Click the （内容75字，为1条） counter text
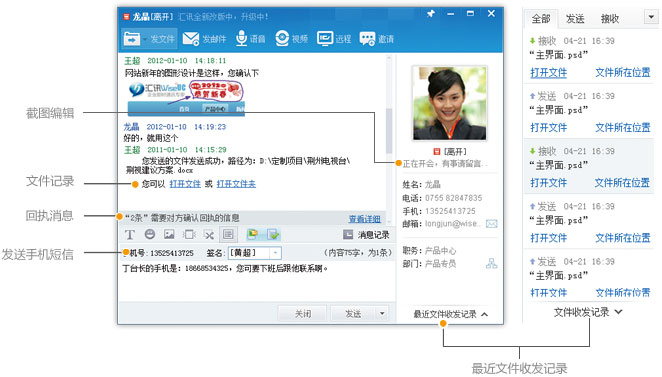 358,252
